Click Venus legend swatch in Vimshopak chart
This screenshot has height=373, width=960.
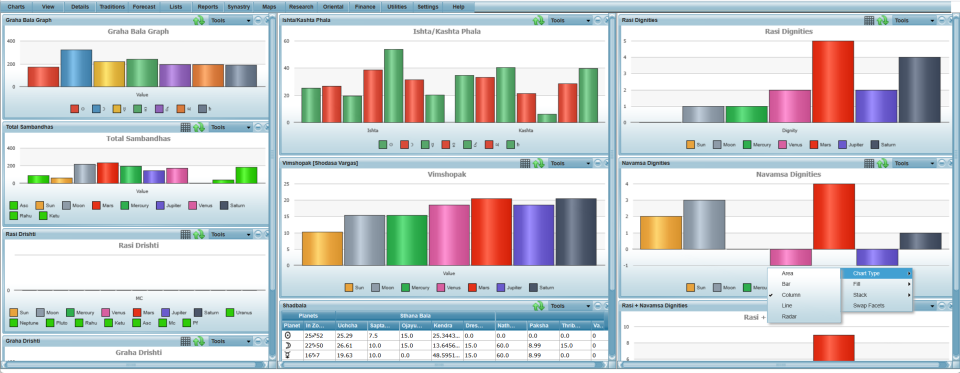pos(441,288)
